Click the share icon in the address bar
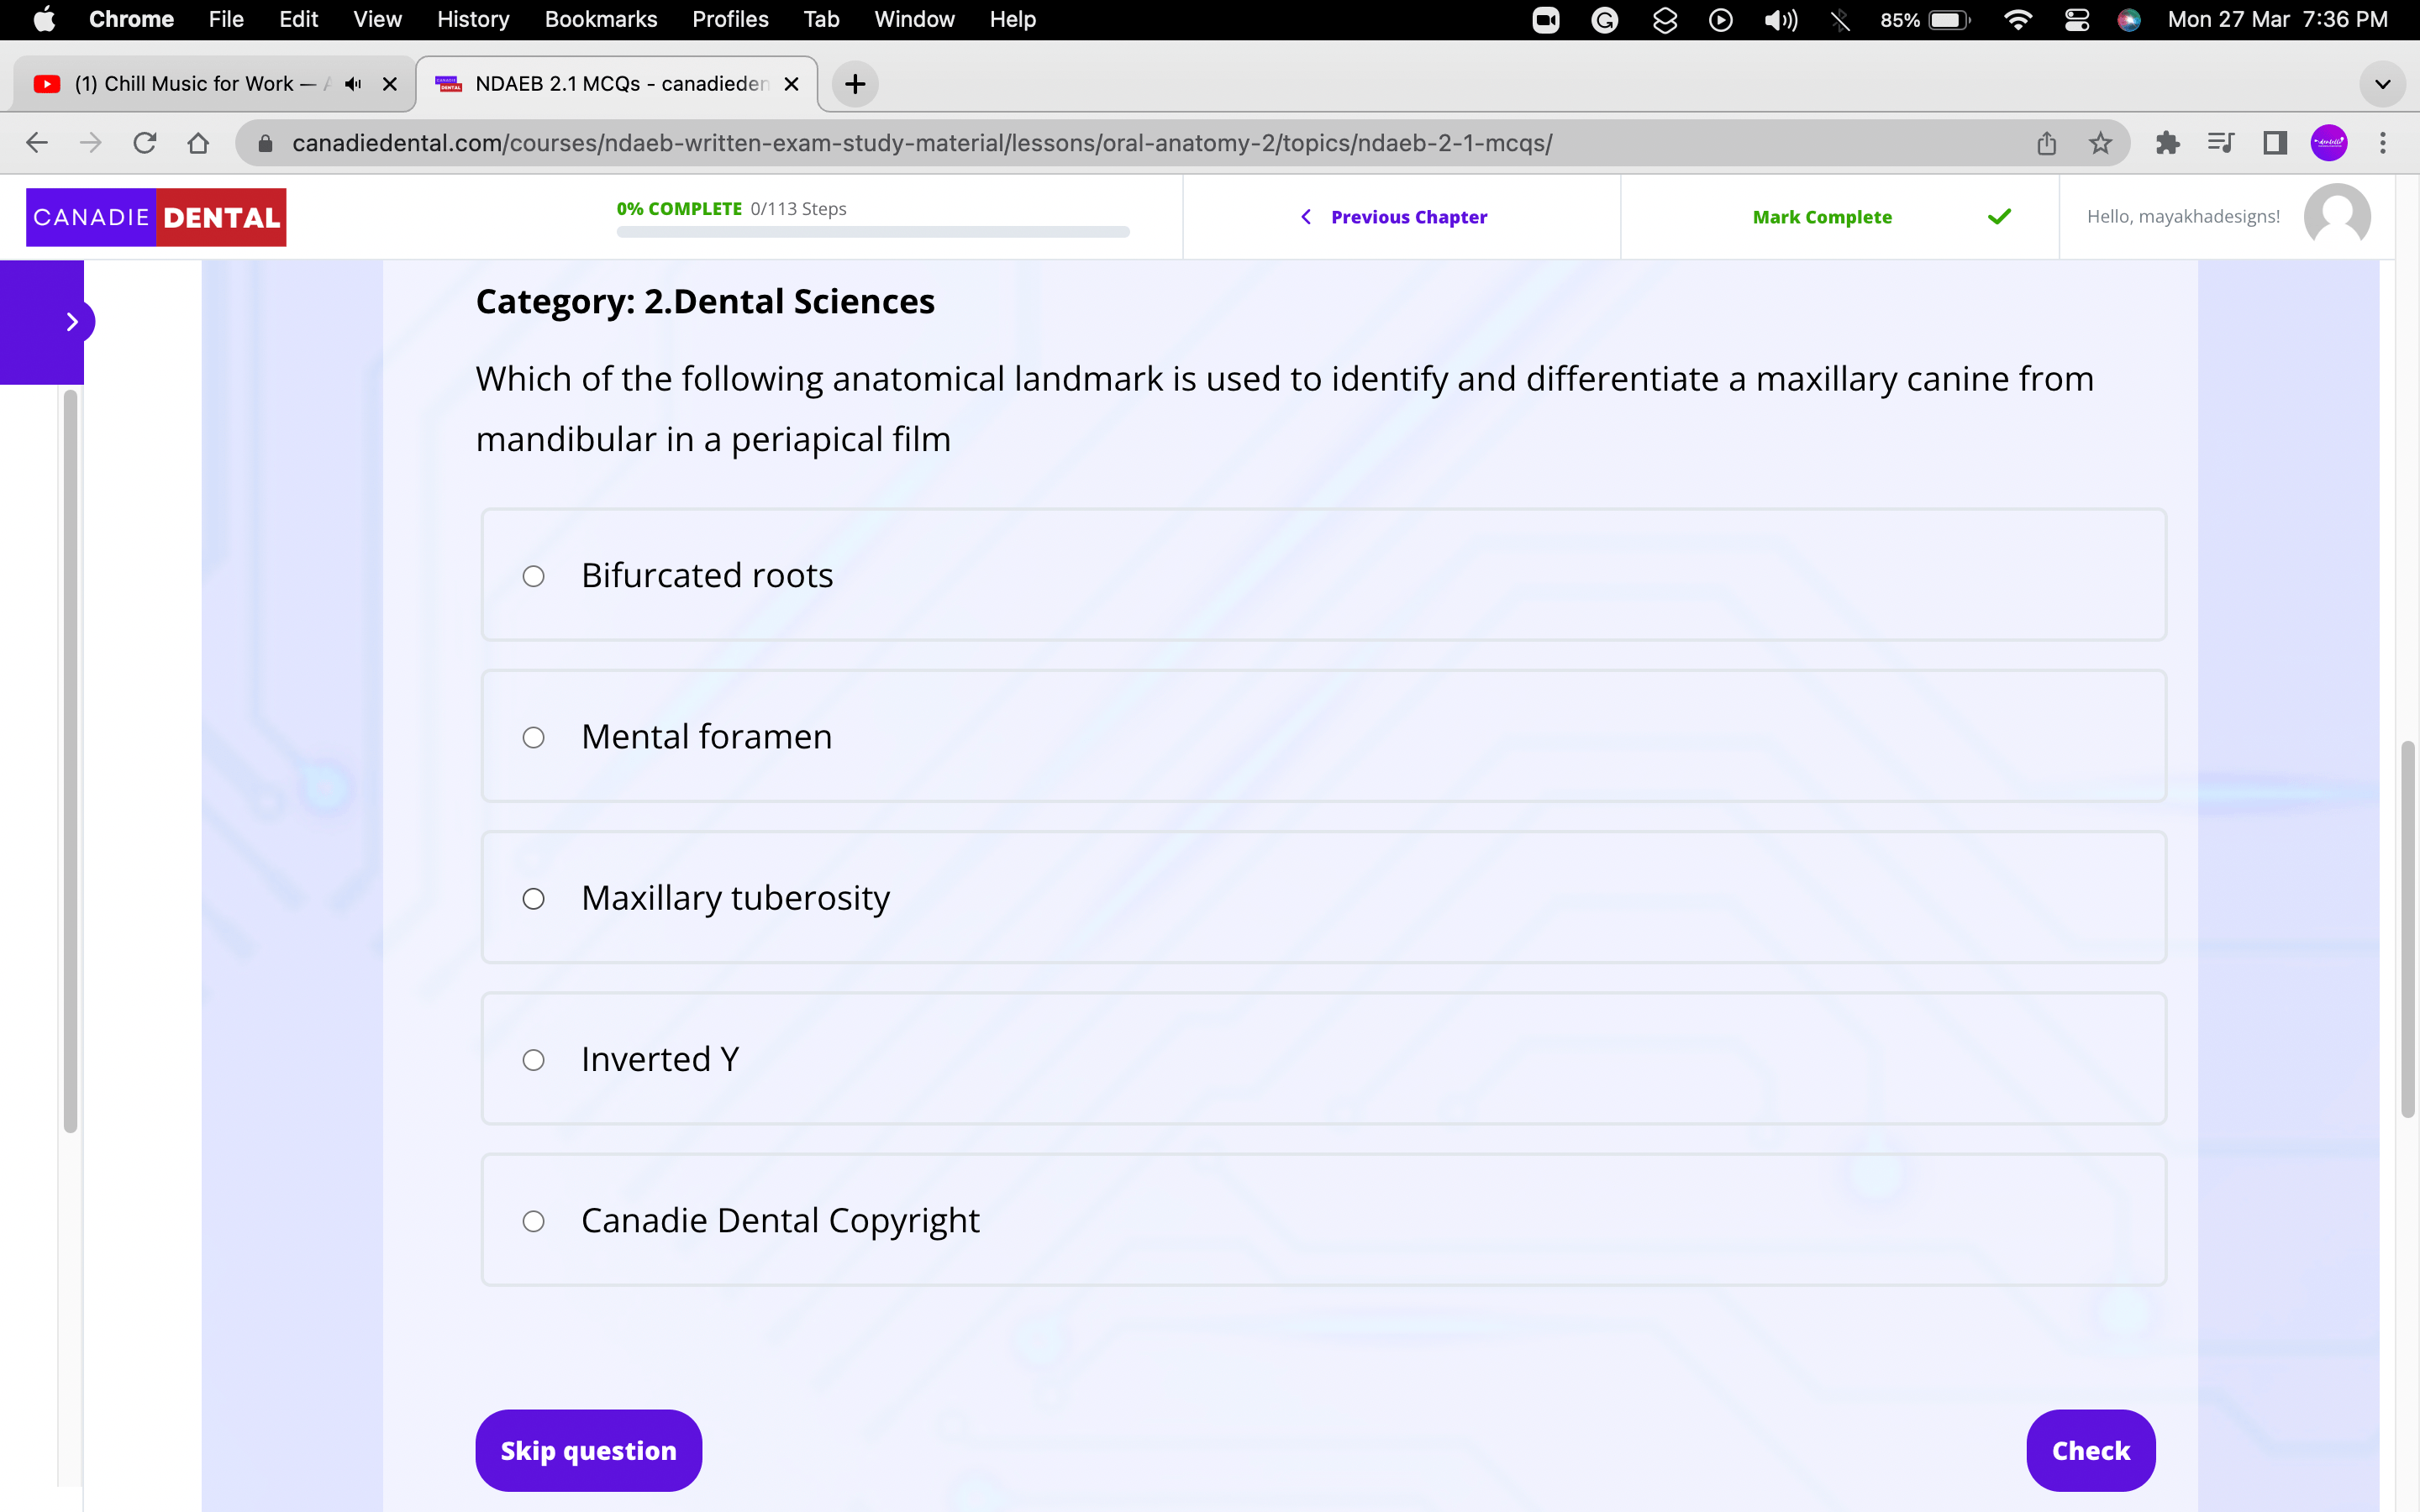The height and width of the screenshot is (1512, 2420). 2045,143
